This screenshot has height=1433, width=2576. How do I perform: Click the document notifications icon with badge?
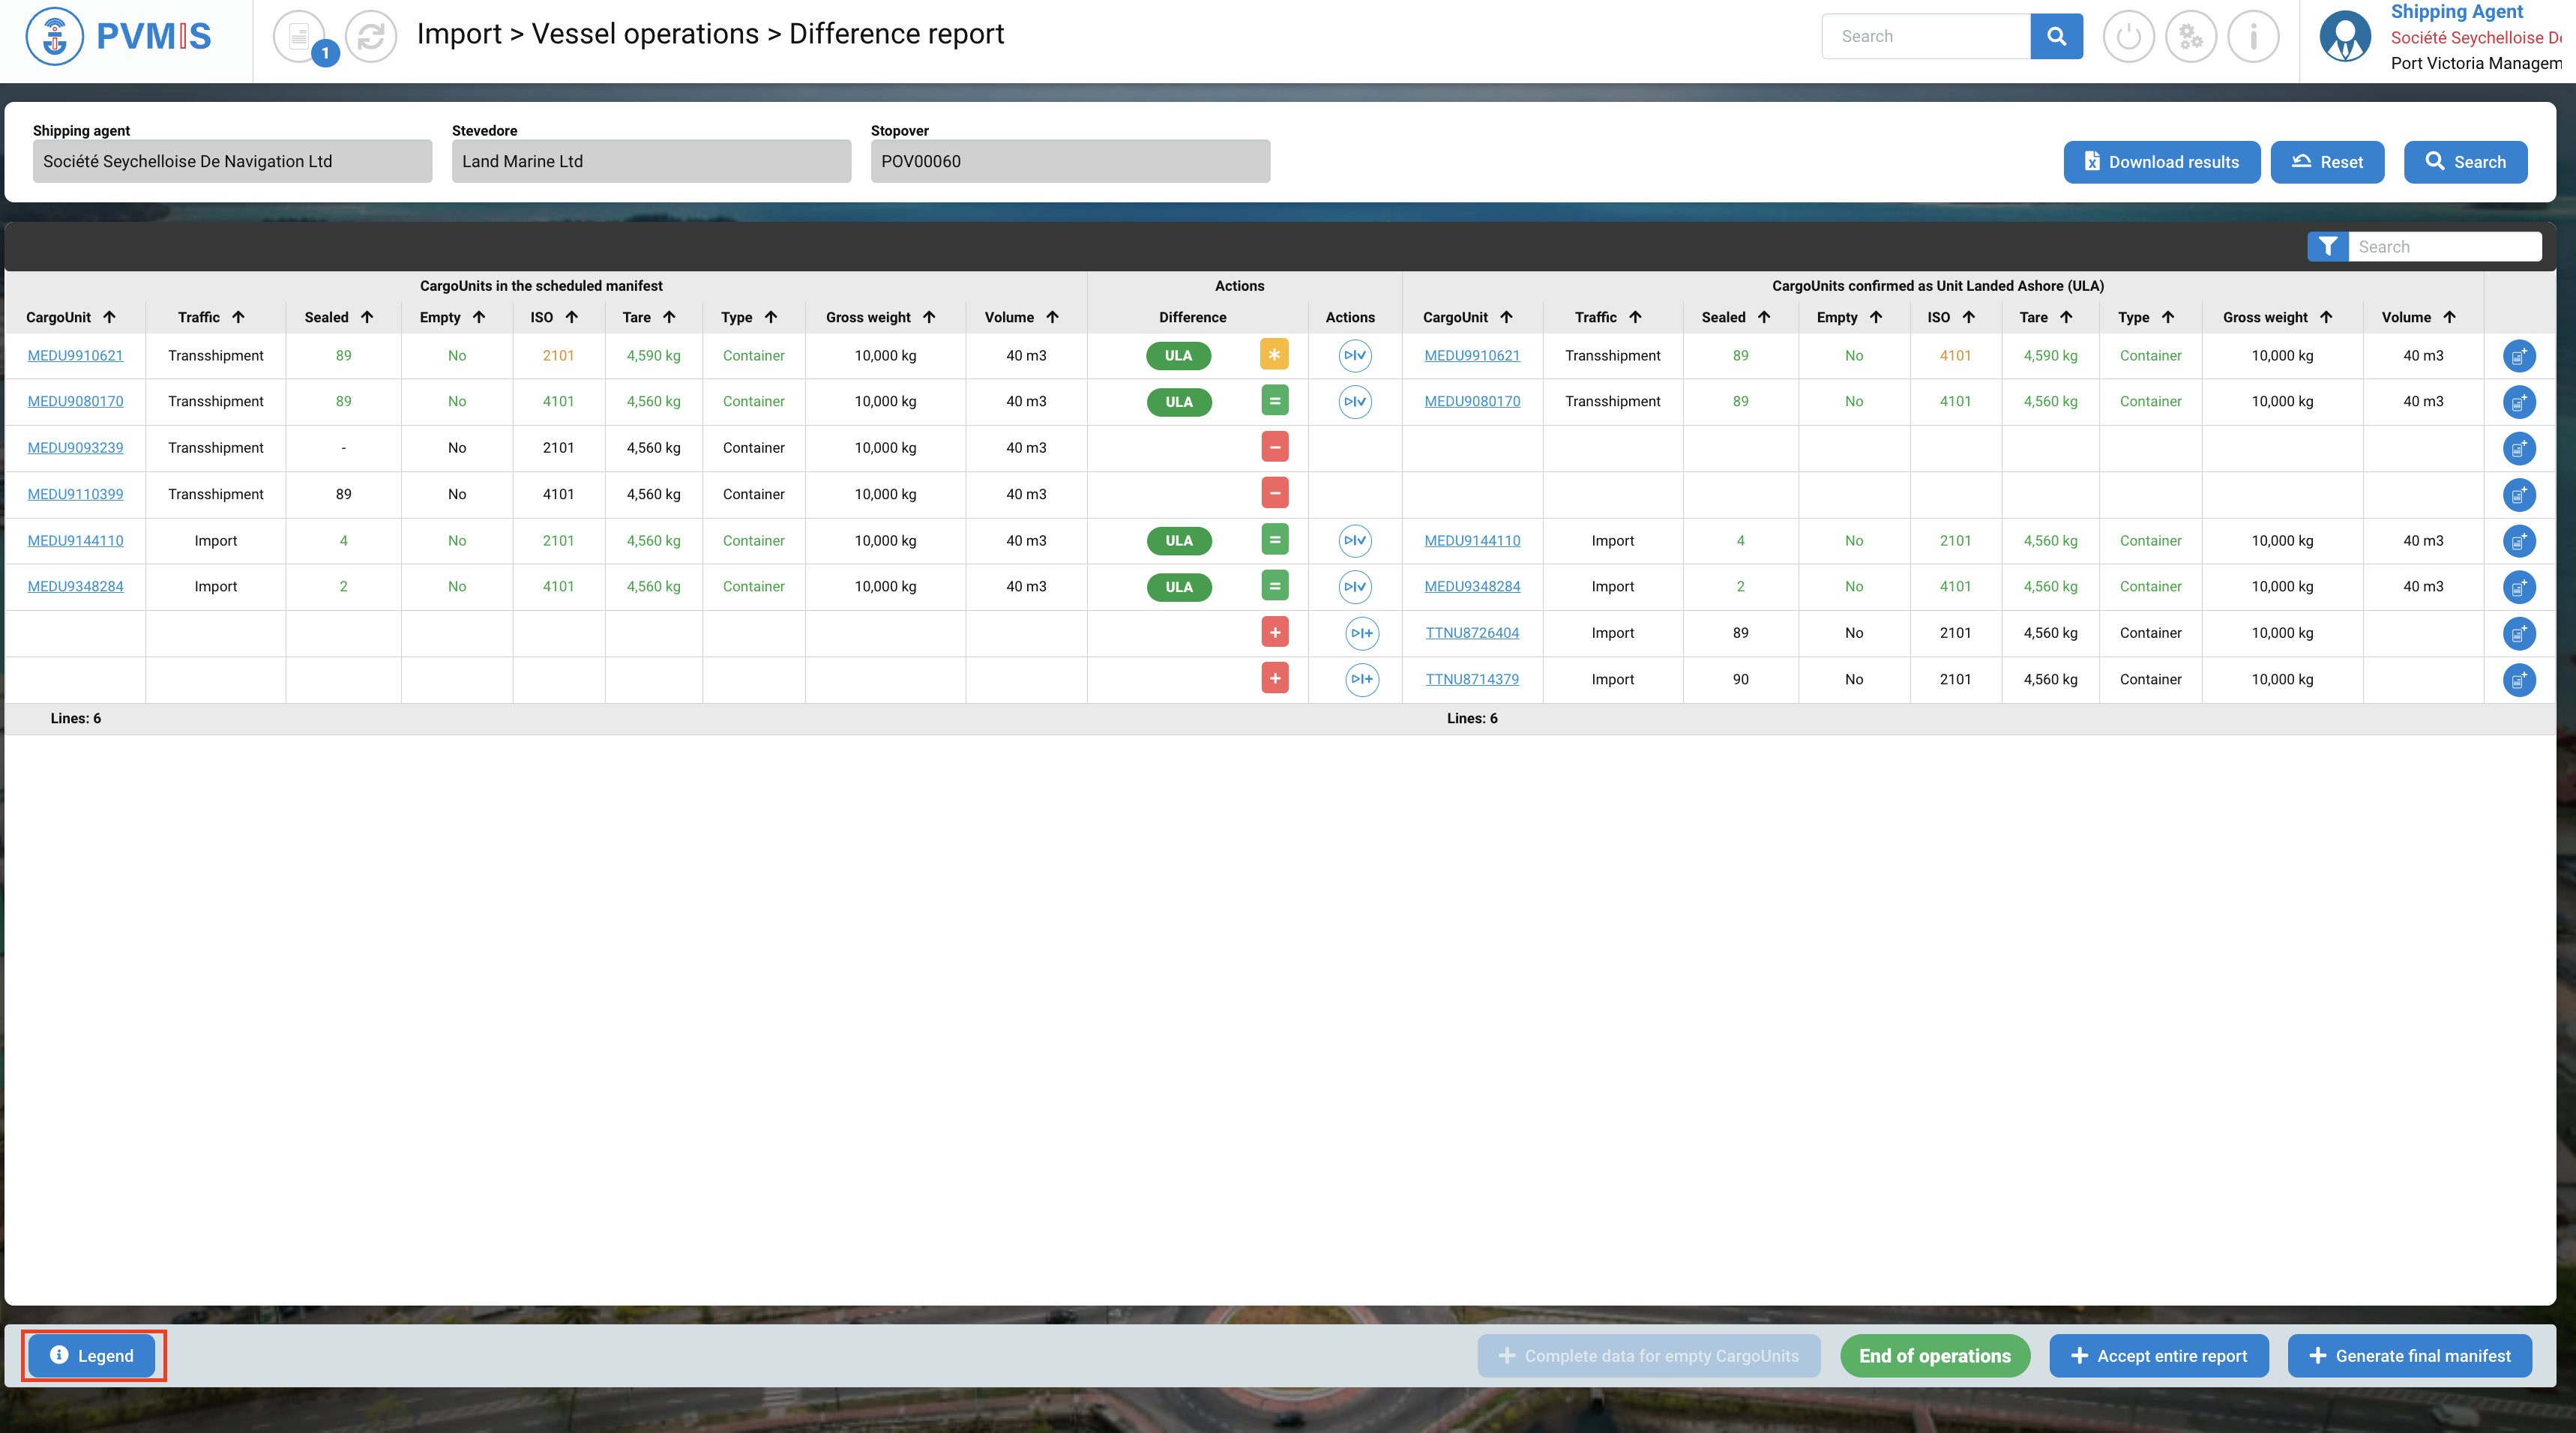[299, 37]
